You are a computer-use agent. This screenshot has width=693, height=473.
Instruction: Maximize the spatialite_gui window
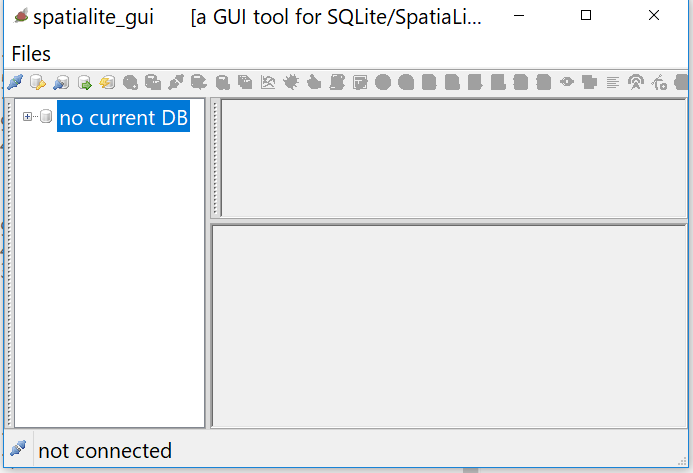pos(586,15)
